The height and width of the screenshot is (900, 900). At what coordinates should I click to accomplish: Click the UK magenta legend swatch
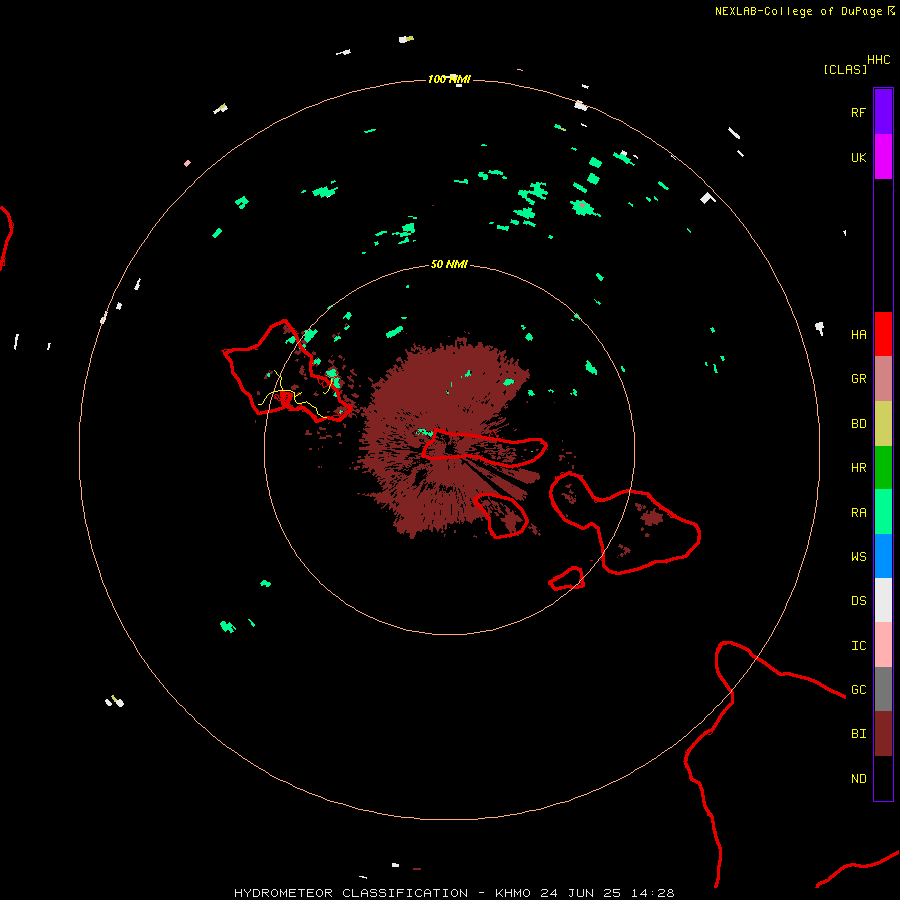883,157
